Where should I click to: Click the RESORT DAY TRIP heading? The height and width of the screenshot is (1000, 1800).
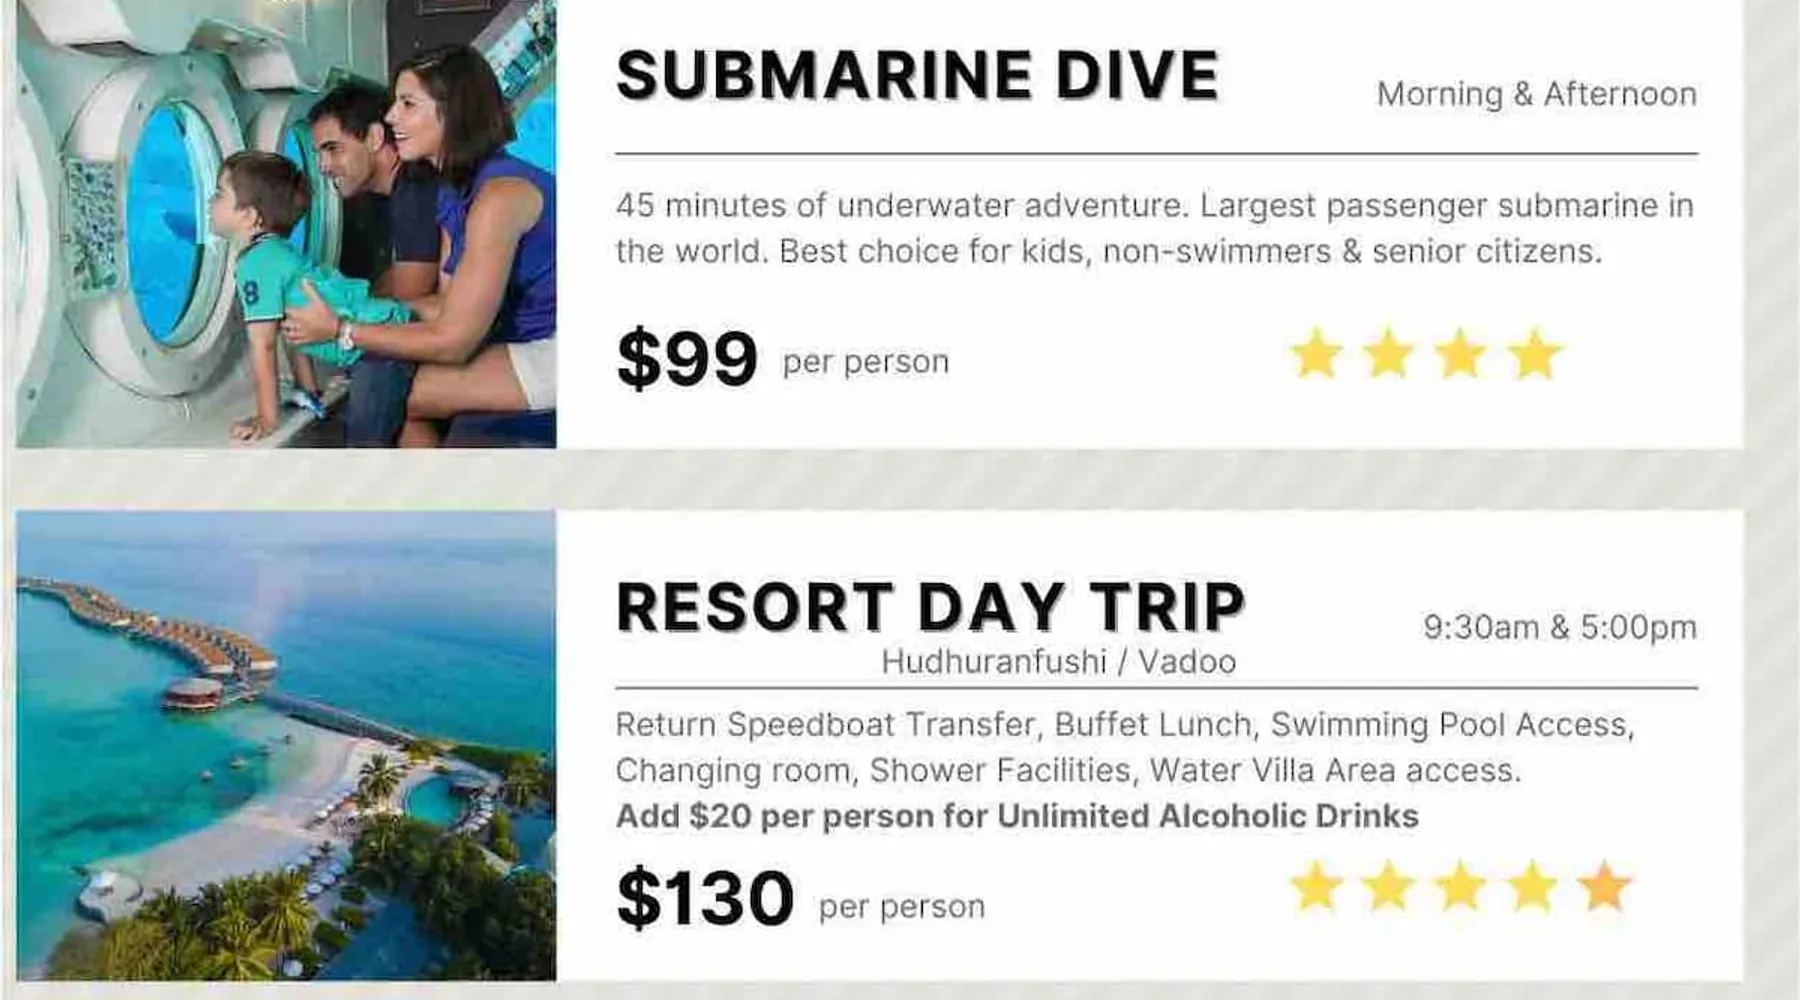pos(930,607)
